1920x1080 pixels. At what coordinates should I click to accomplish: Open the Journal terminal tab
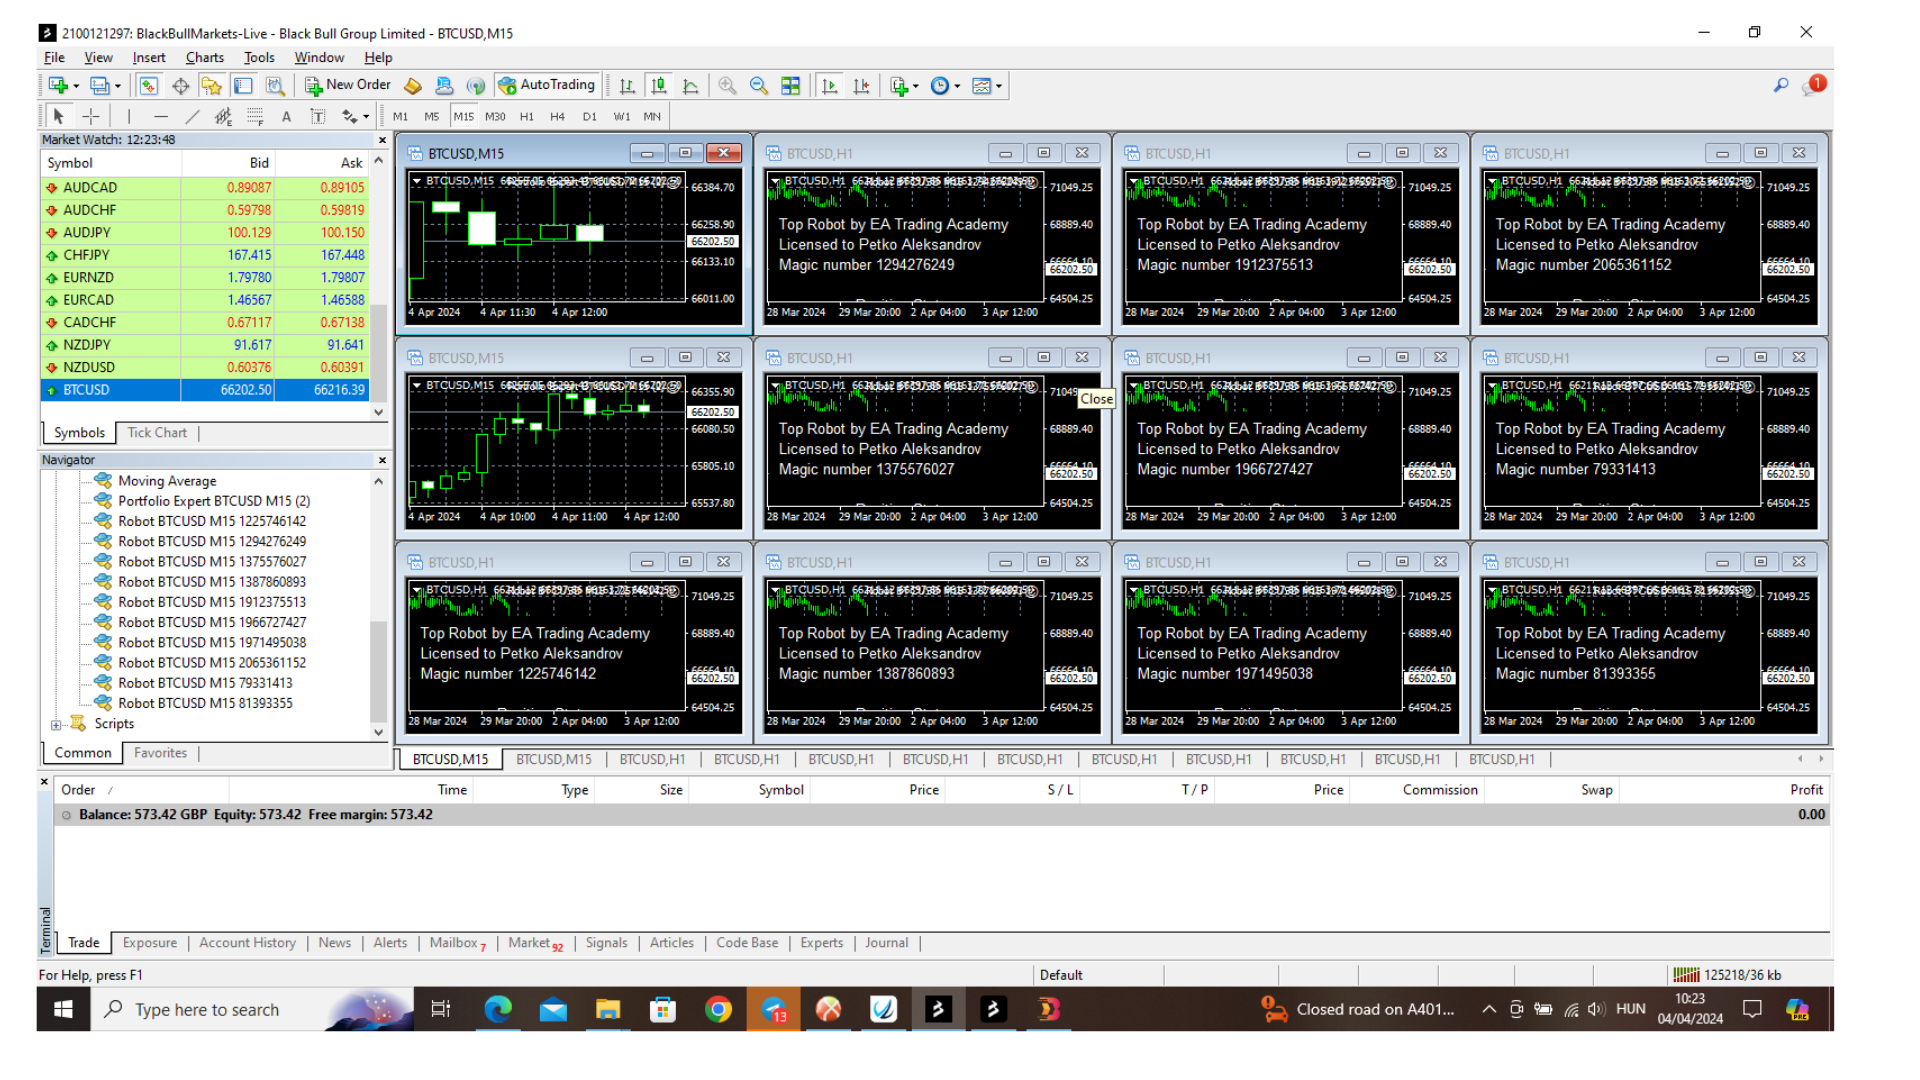887,943
